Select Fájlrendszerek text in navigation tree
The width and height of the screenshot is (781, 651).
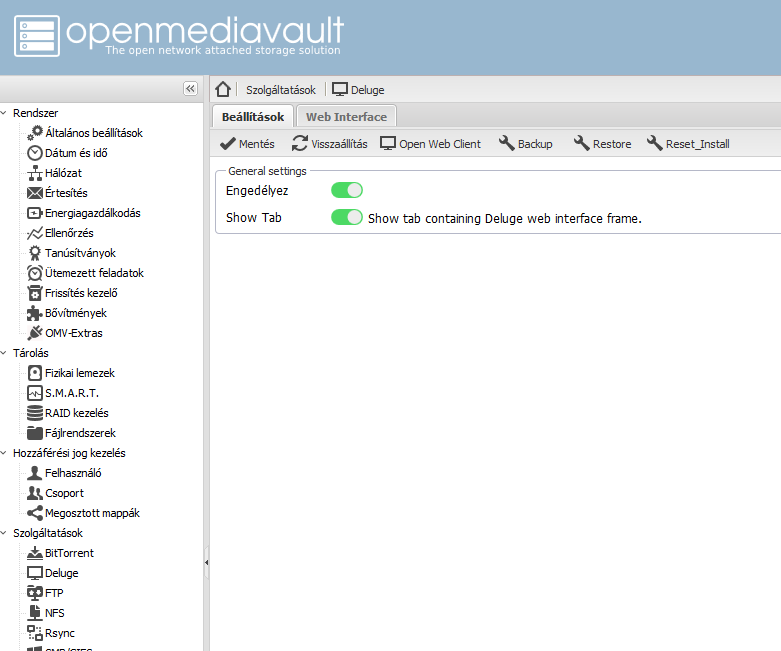pos(80,433)
